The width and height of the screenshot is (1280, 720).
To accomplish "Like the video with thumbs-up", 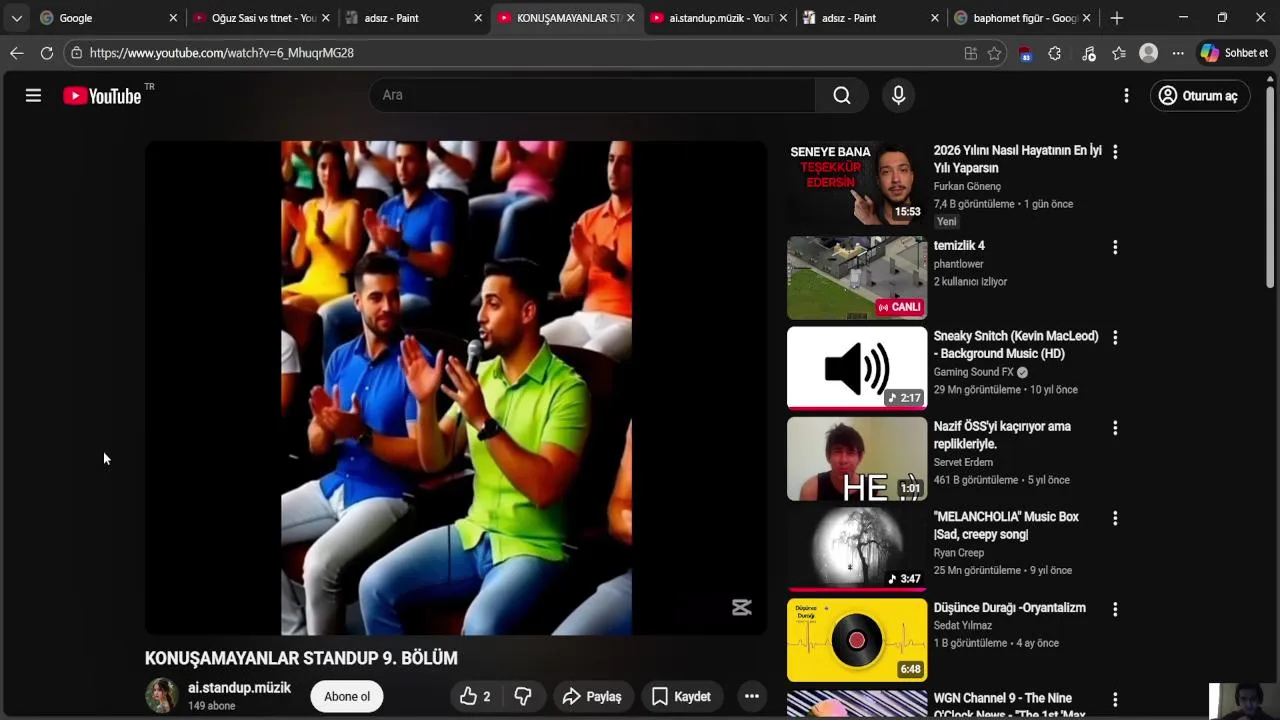I will pyautogui.click(x=476, y=697).
